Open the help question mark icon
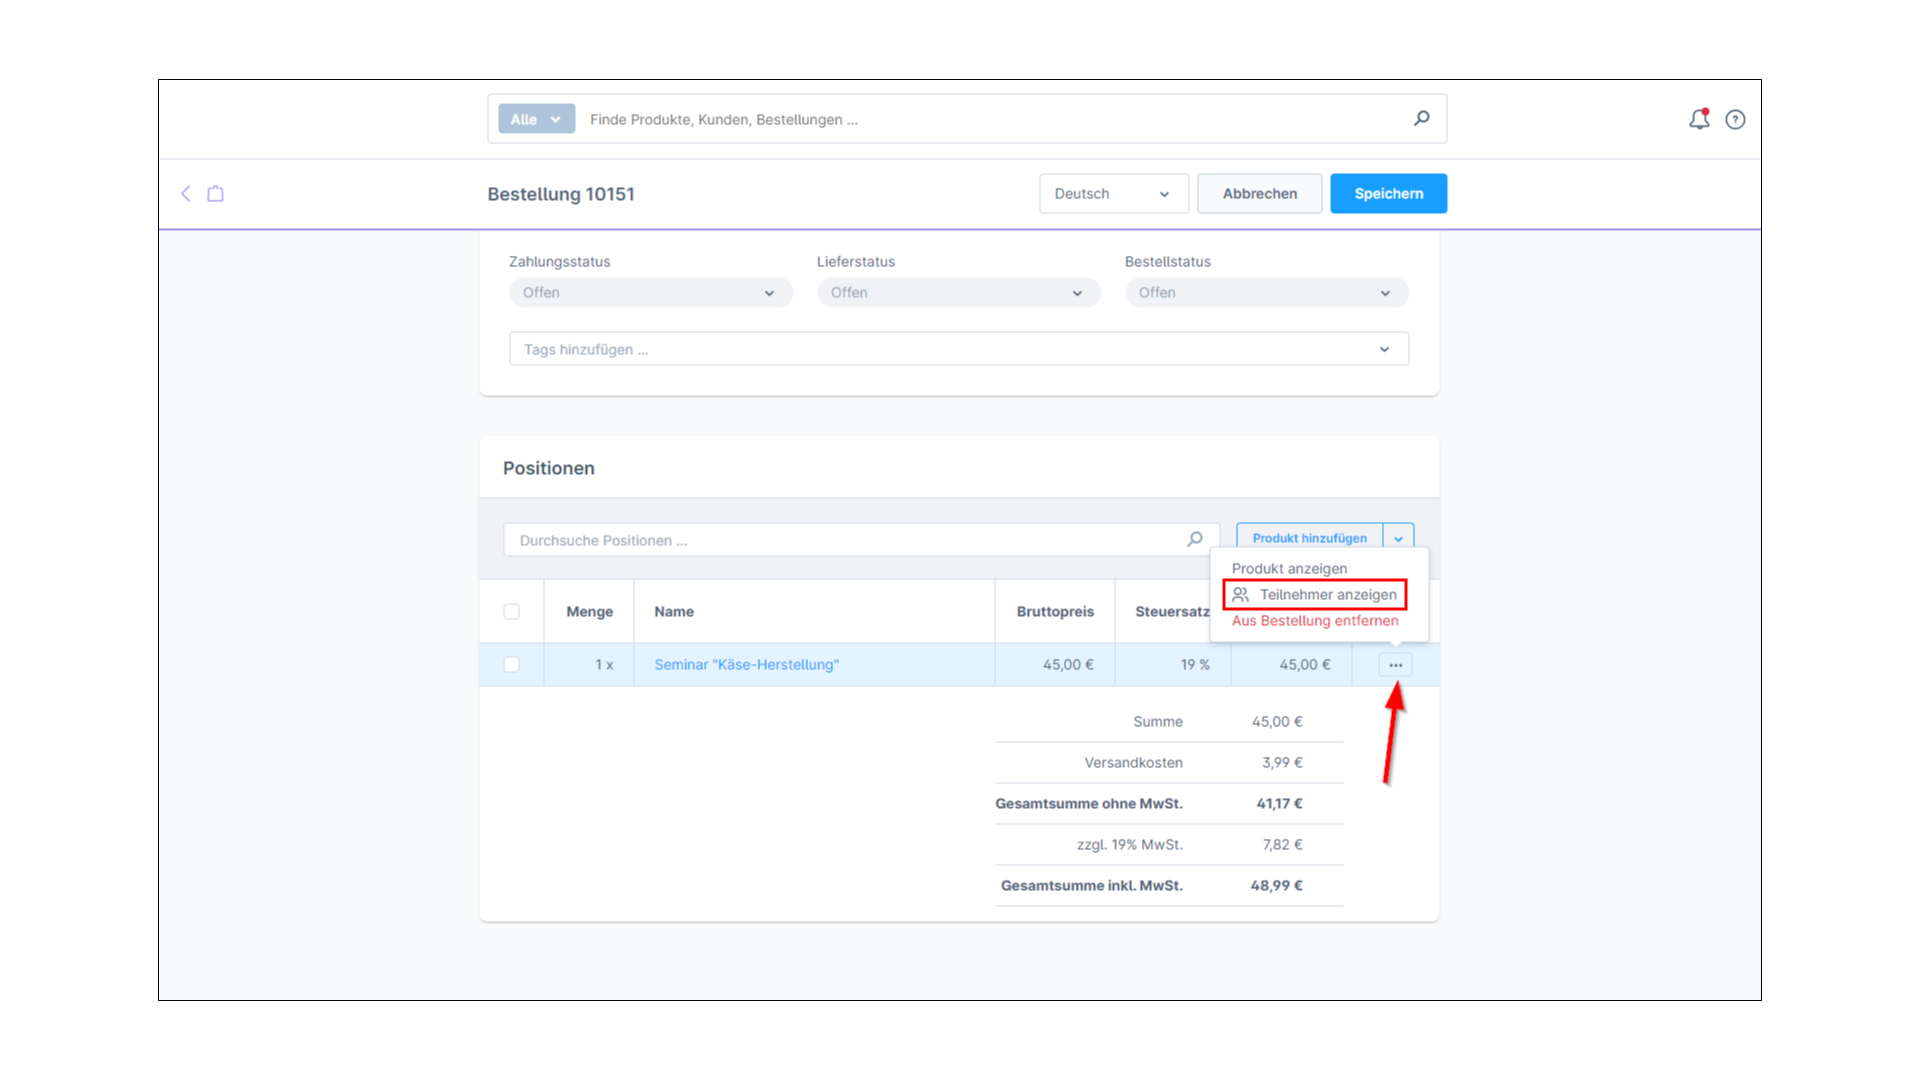Image resolution: width=1920 pixels, height=1080 pixels. click(x=1735, y=119)
